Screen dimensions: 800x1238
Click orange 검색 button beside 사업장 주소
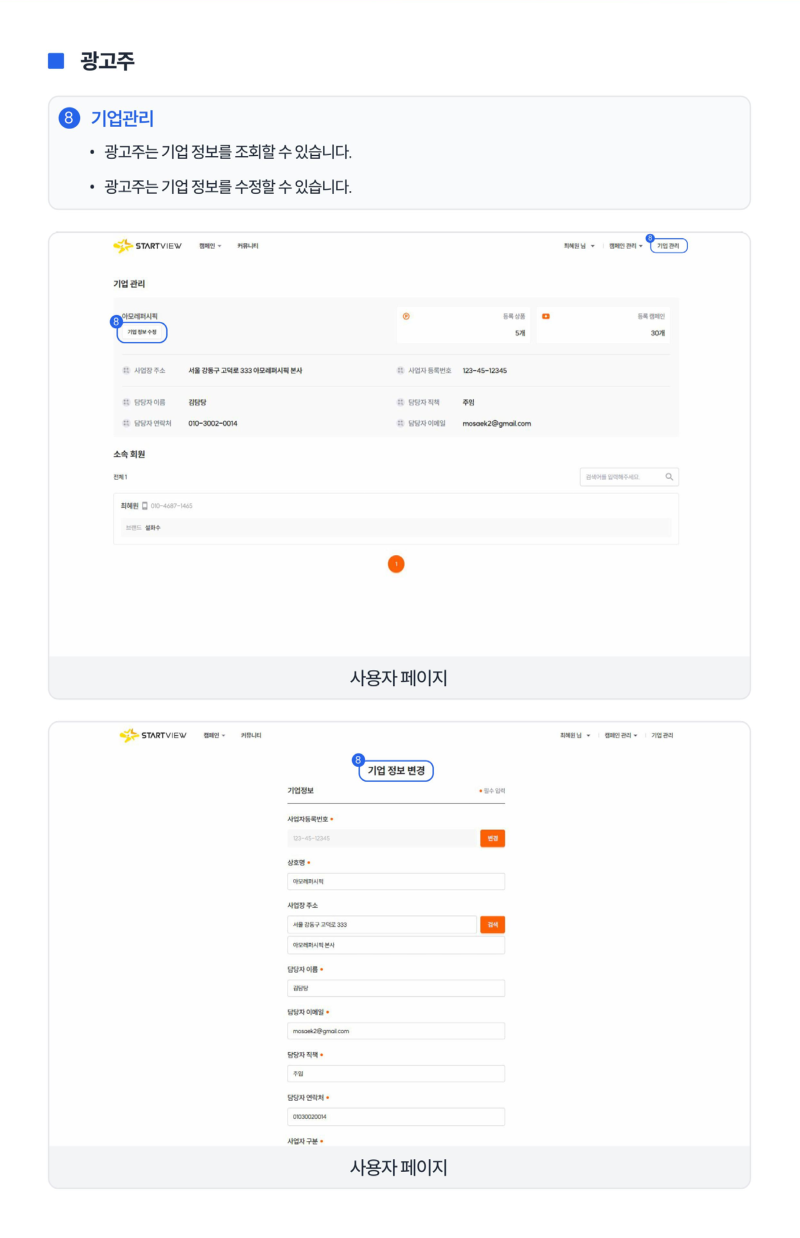tap(492, 925)
